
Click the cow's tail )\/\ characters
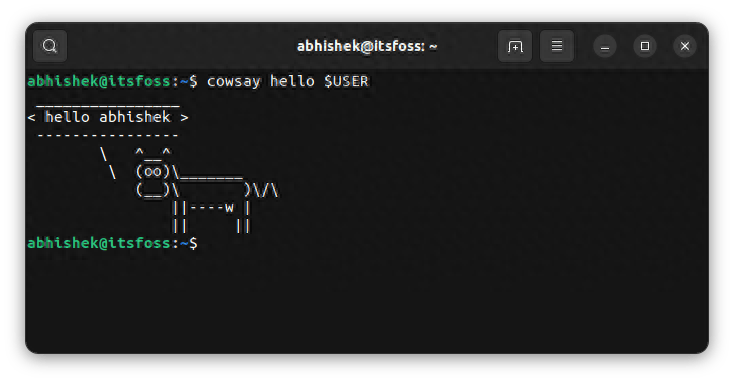tap(261, 191)
